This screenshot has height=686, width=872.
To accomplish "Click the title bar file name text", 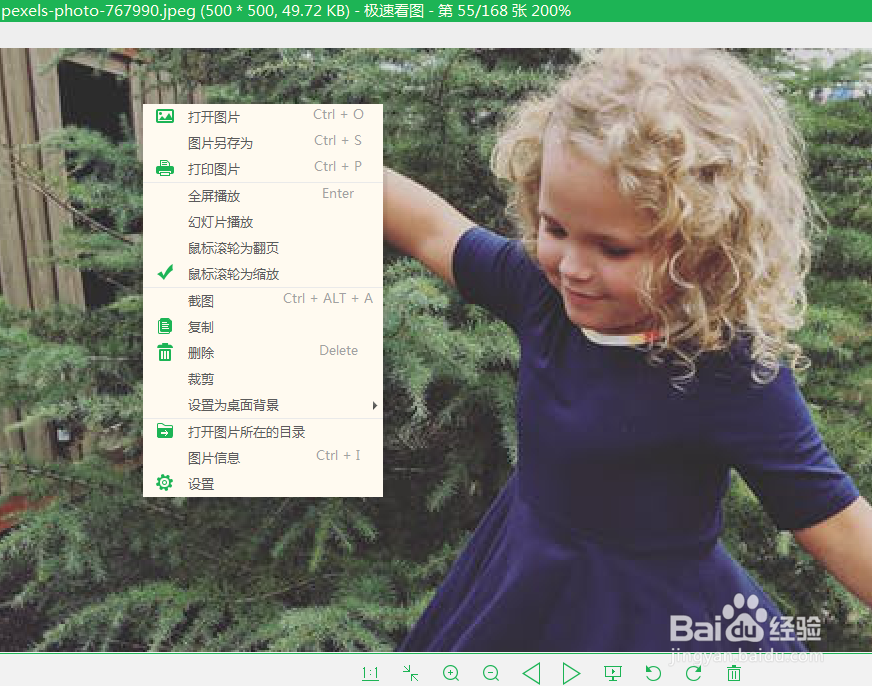I will coord(98,11).
